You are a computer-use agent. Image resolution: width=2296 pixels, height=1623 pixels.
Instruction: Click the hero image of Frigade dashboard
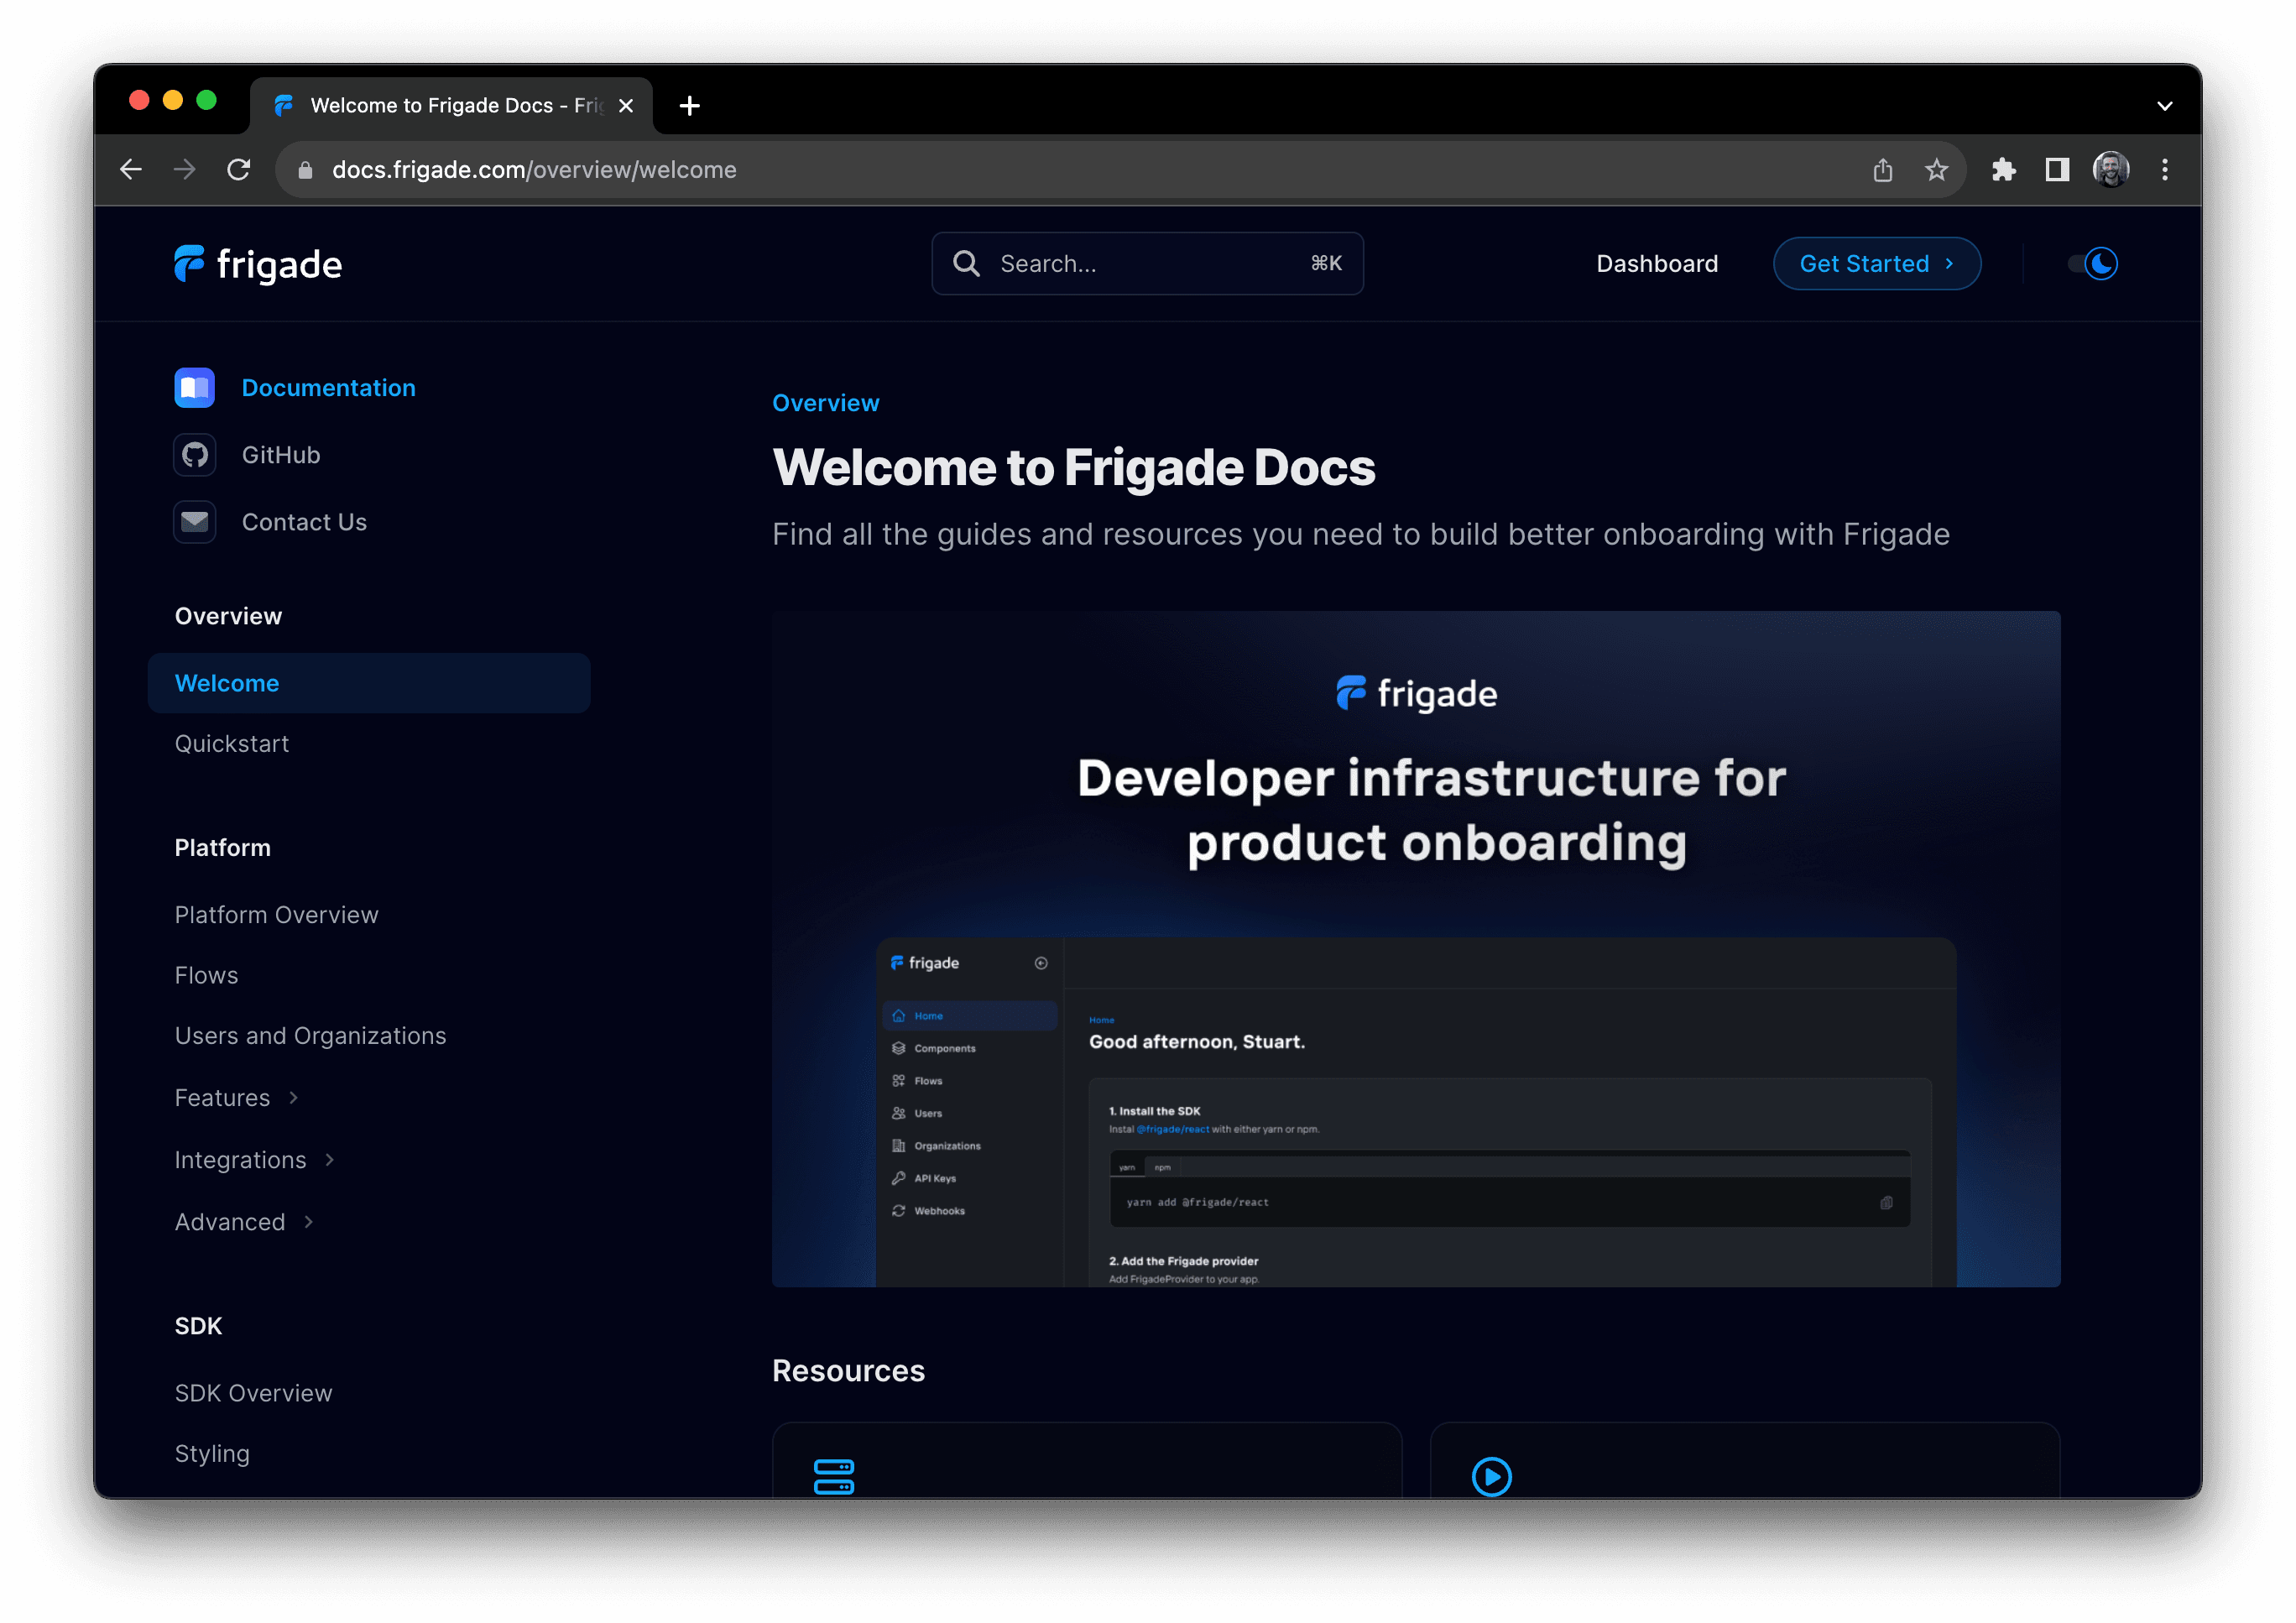coord(1416,949)
